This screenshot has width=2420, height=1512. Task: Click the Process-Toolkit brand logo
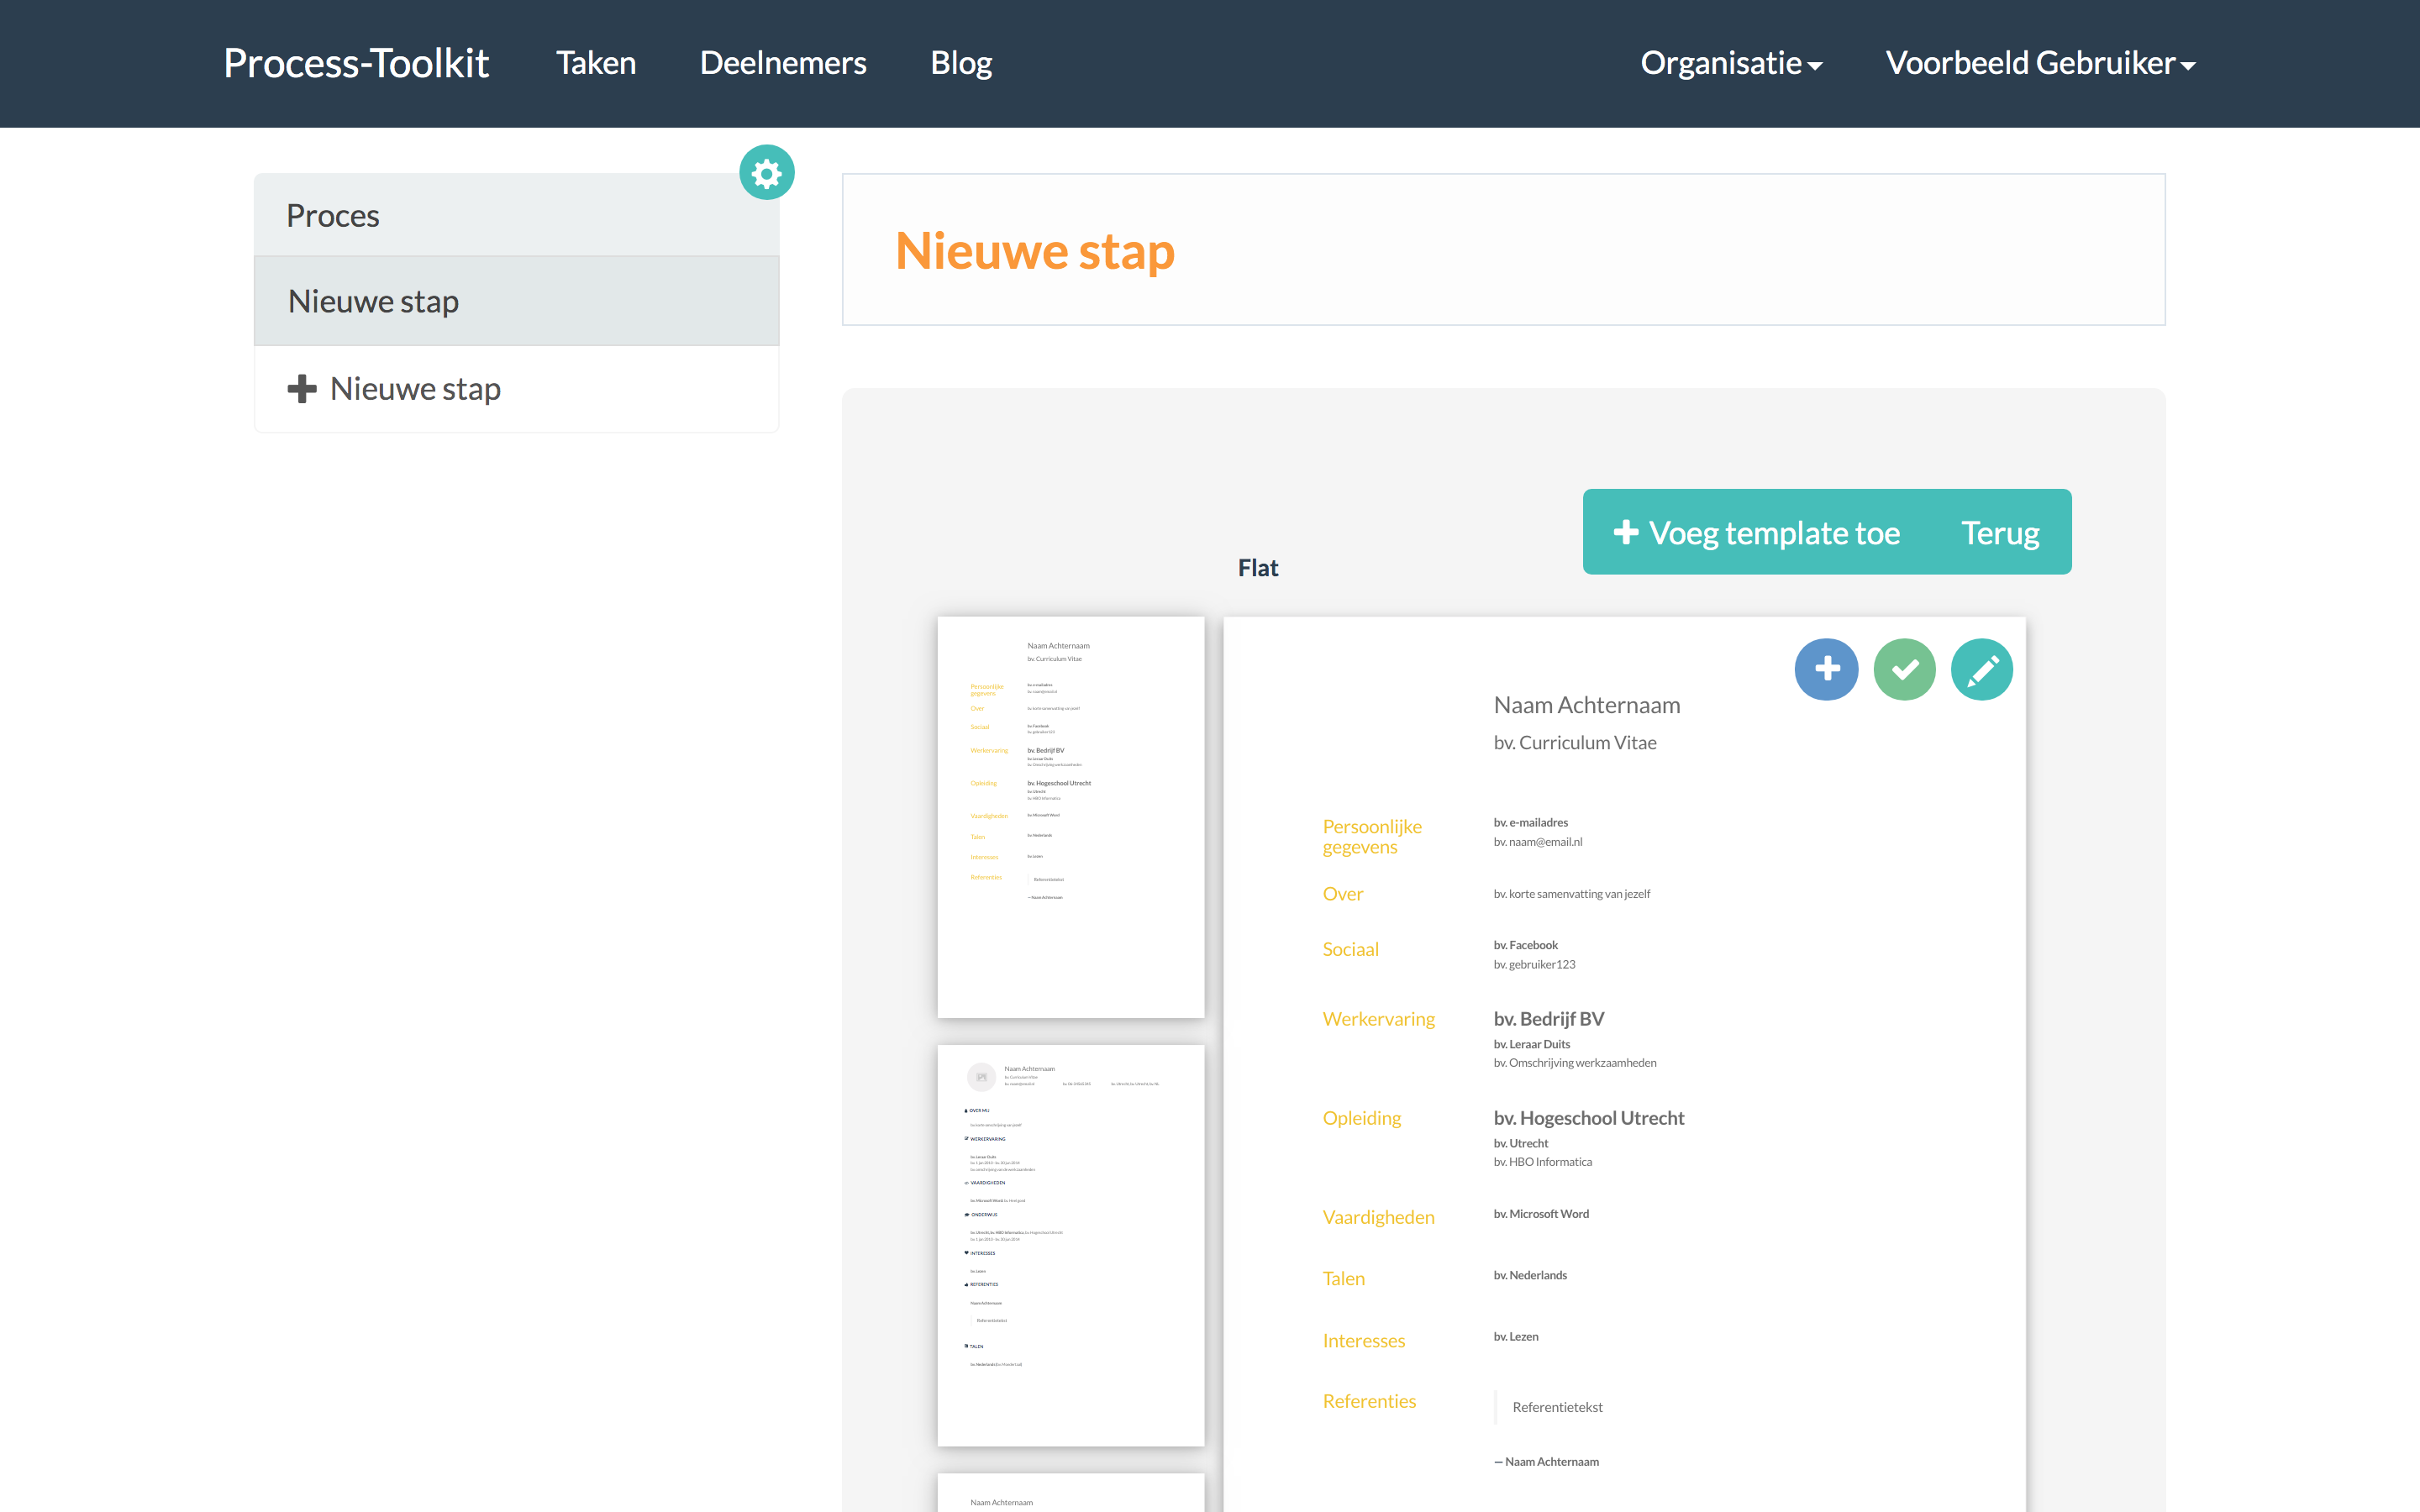point(356,63)
